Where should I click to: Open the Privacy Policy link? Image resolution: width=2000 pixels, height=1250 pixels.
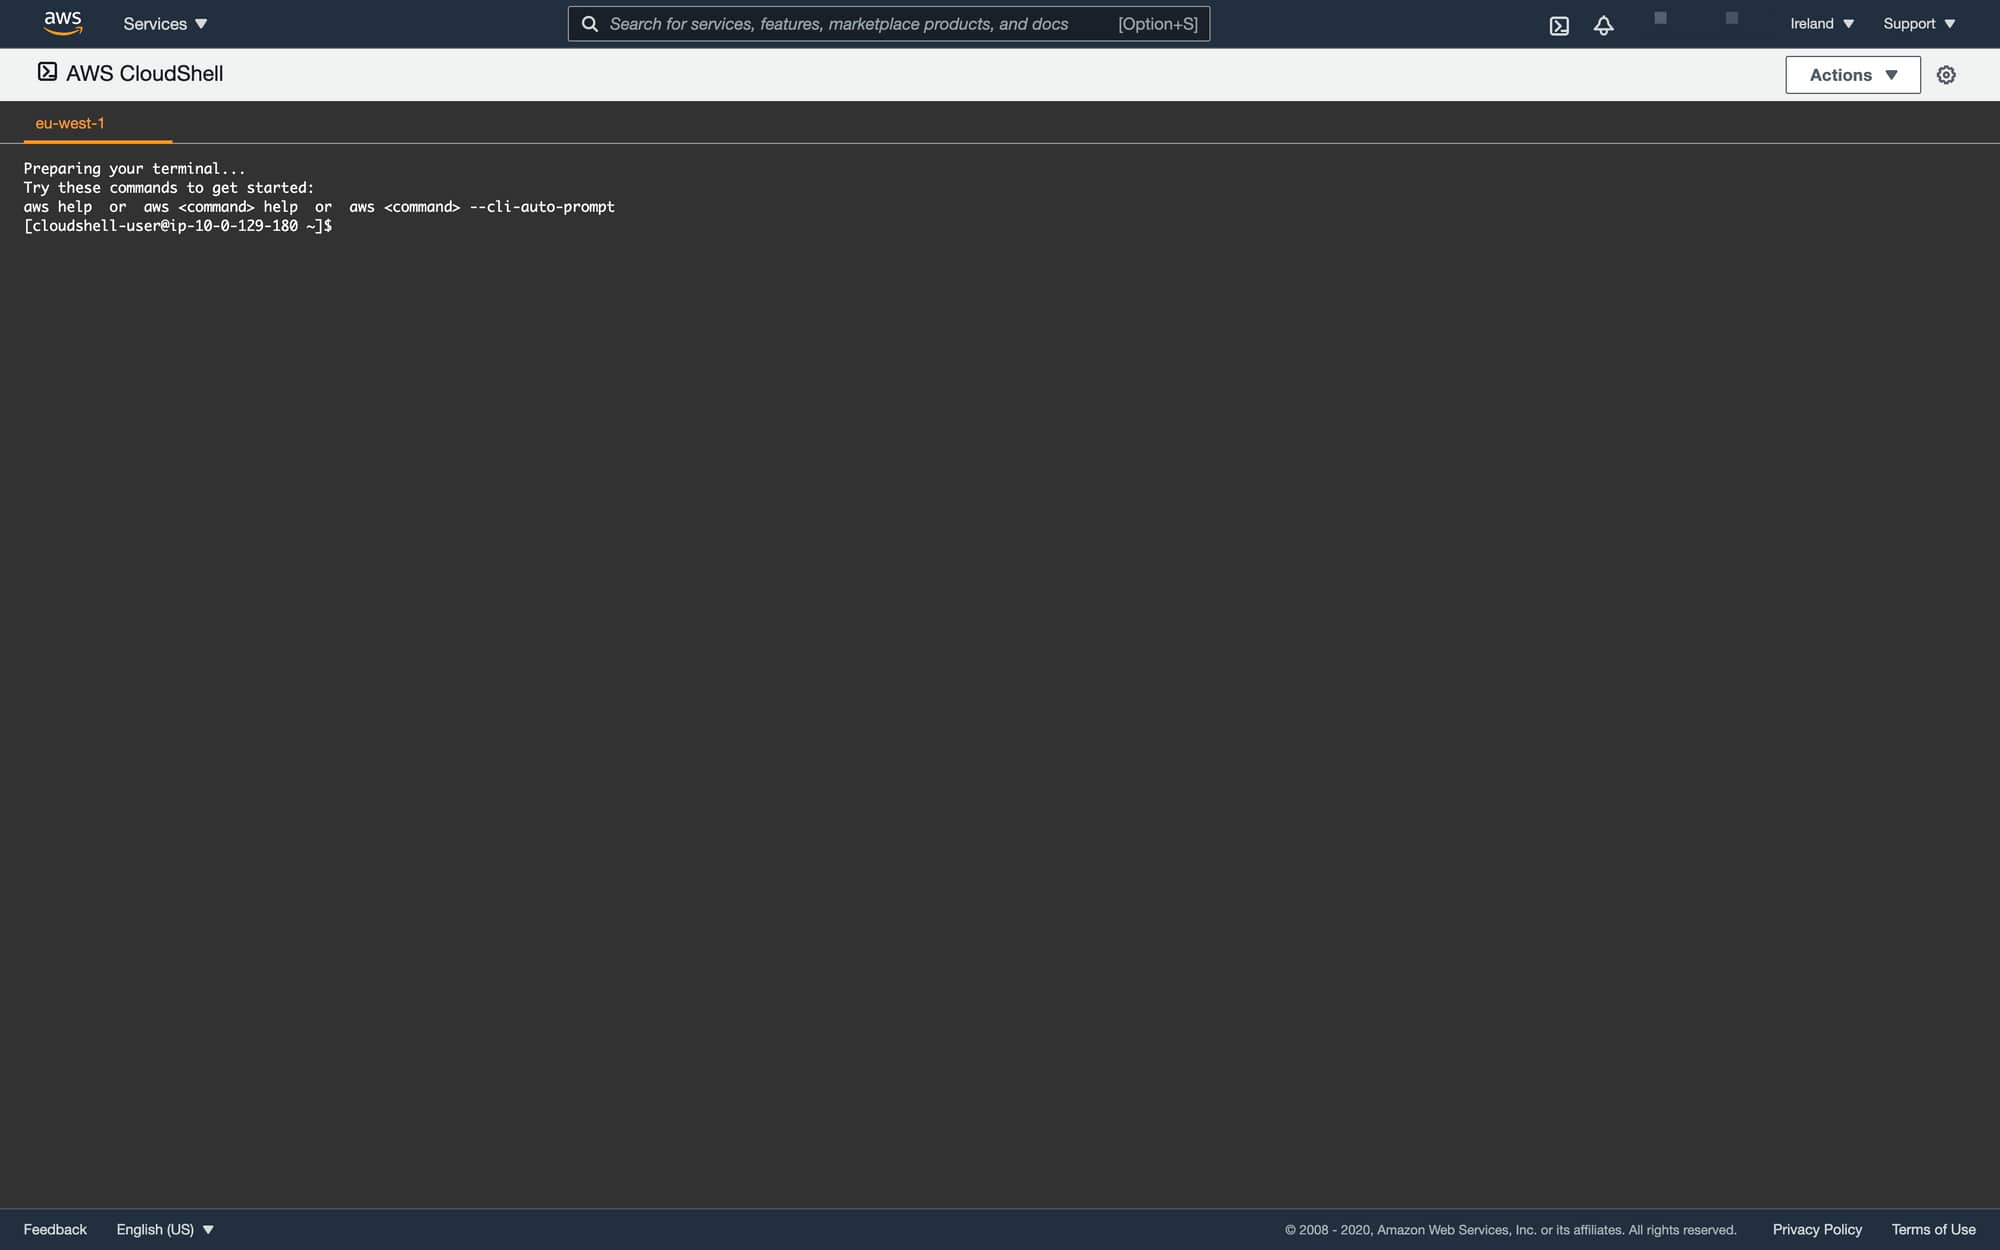click(x=1817, y=1229)
